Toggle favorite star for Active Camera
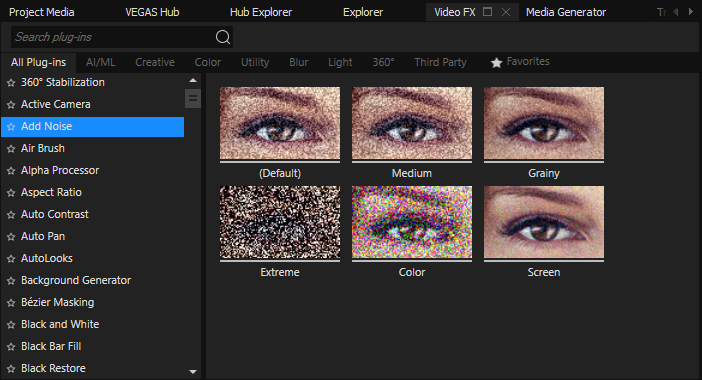The image size is (702, 380). (x=11, y=105)
